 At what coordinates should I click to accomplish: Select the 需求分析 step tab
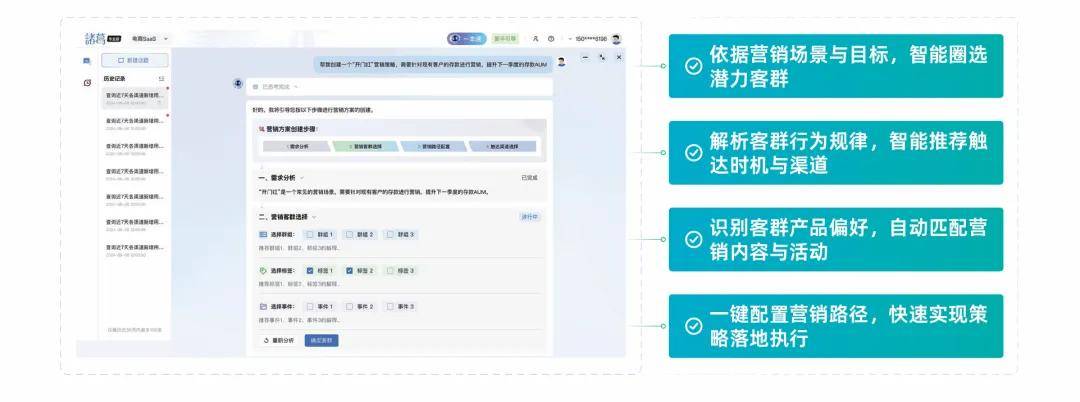pos(298,146)
